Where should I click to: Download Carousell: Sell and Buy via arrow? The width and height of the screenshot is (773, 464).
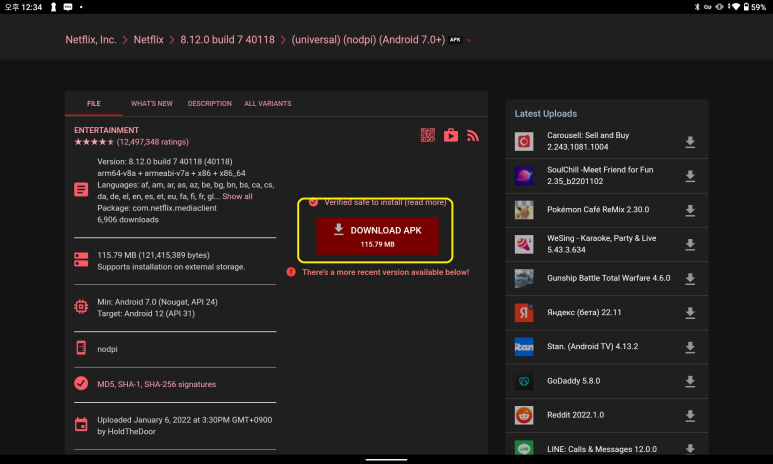pyautogui.click(x=690, y=142)
